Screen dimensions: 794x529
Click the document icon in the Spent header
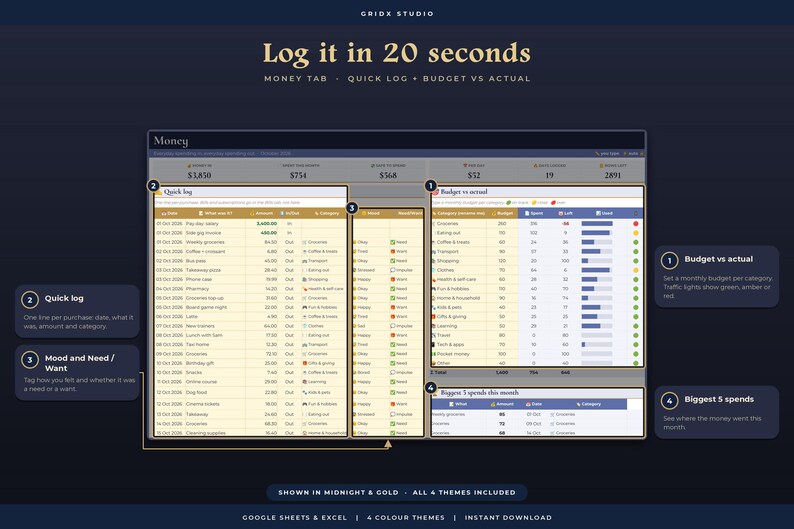527,213
